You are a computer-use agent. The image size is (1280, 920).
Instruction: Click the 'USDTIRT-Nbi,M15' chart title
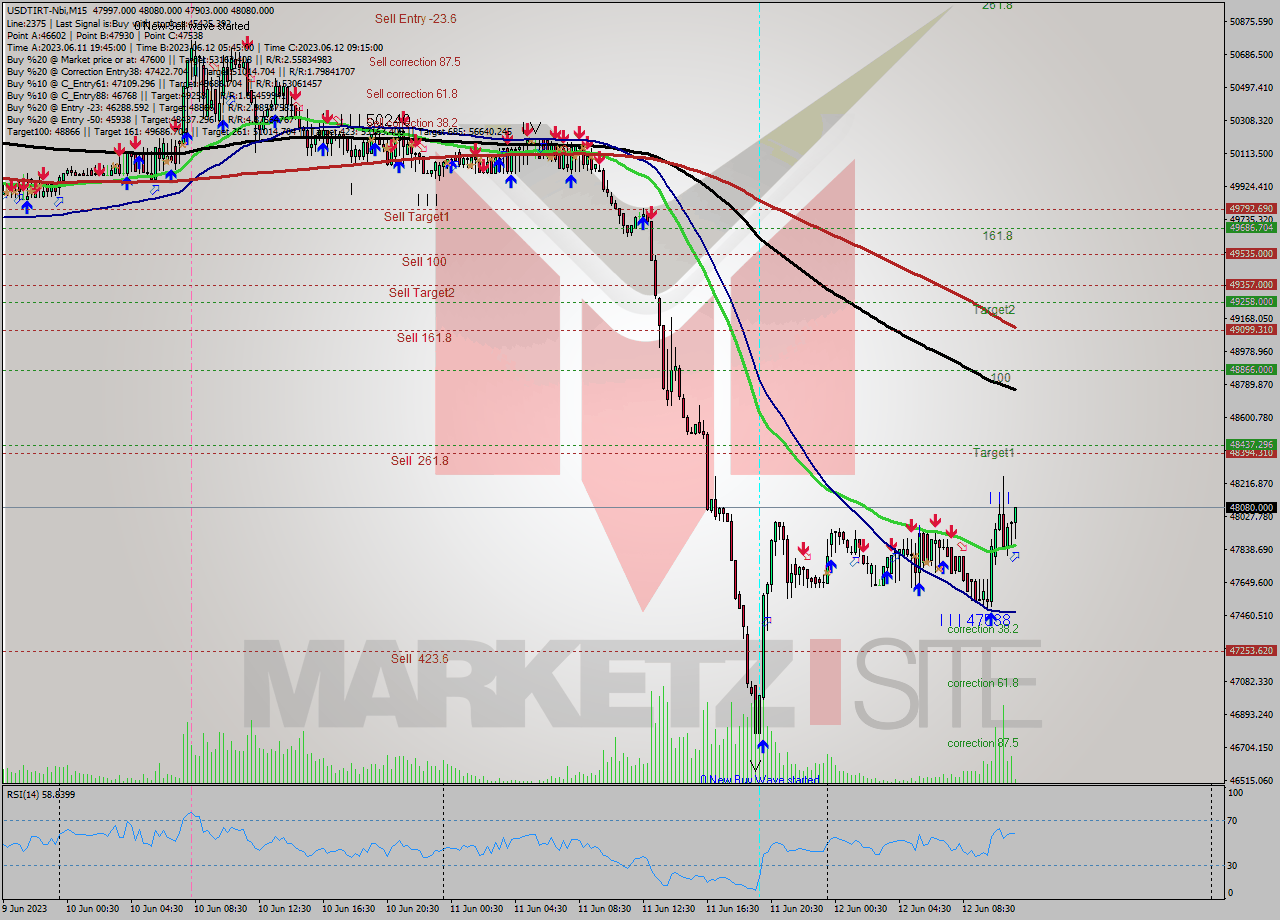[x=45, y=10]
